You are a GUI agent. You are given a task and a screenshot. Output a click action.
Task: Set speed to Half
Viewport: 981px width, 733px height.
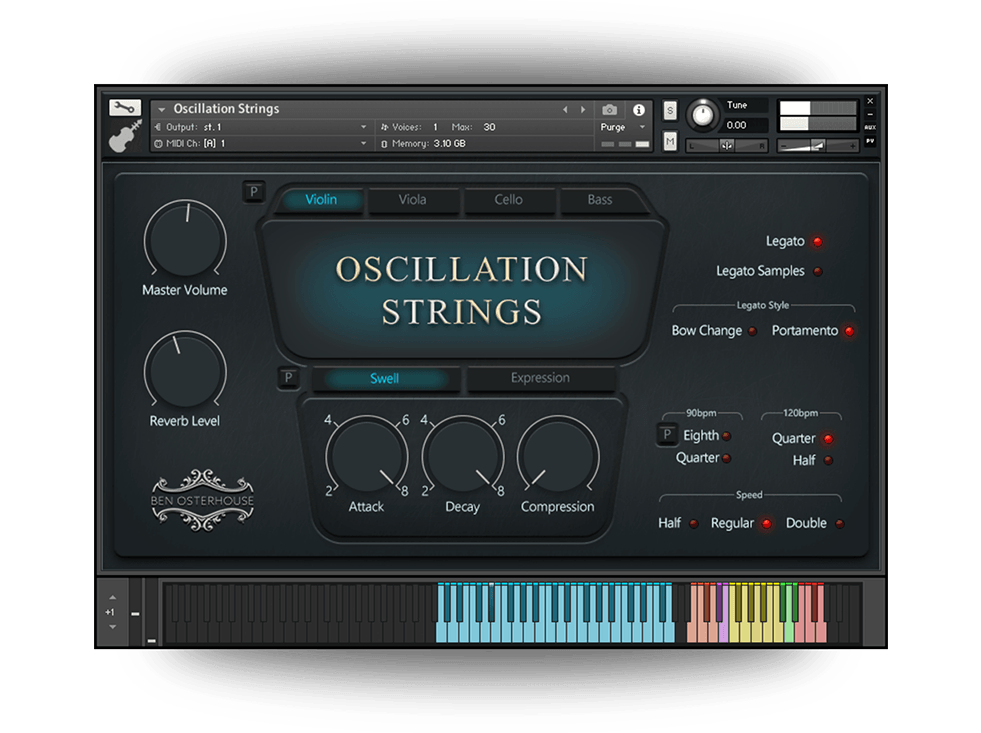[693, 524]
